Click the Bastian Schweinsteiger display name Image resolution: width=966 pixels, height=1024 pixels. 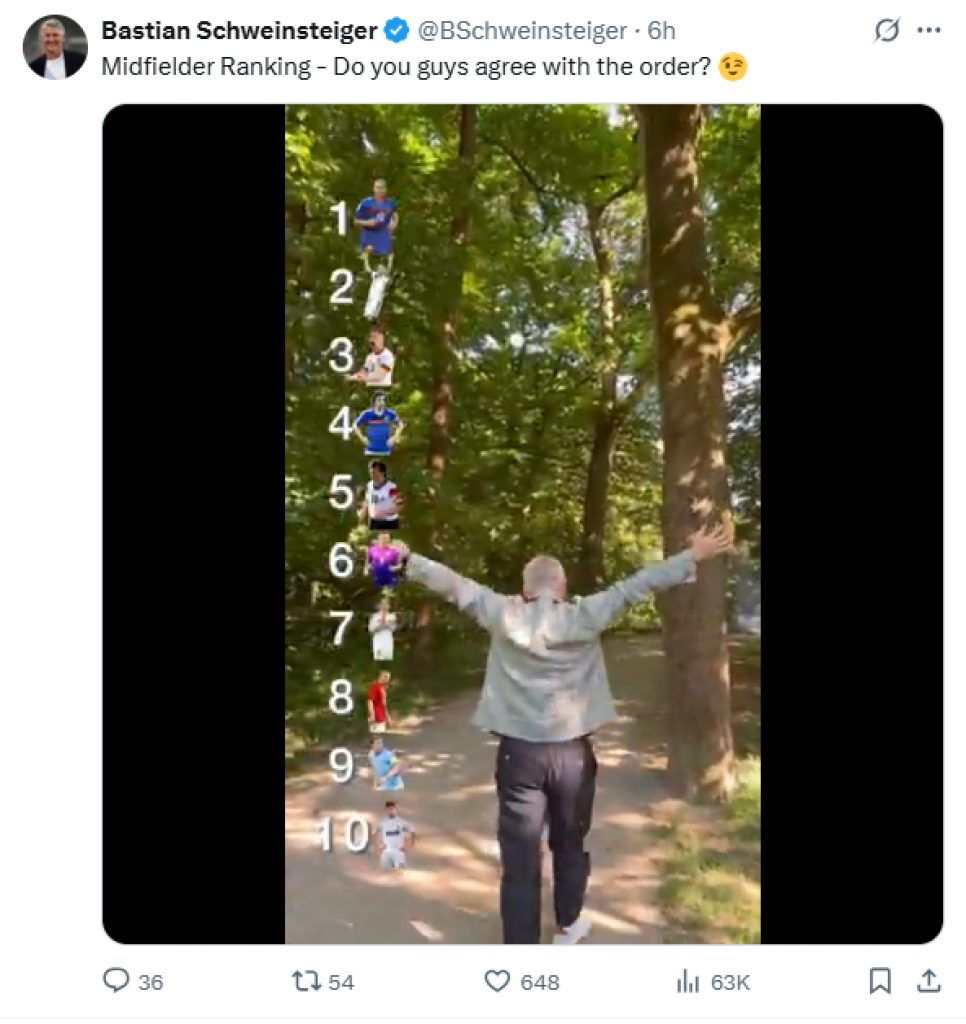240,32
